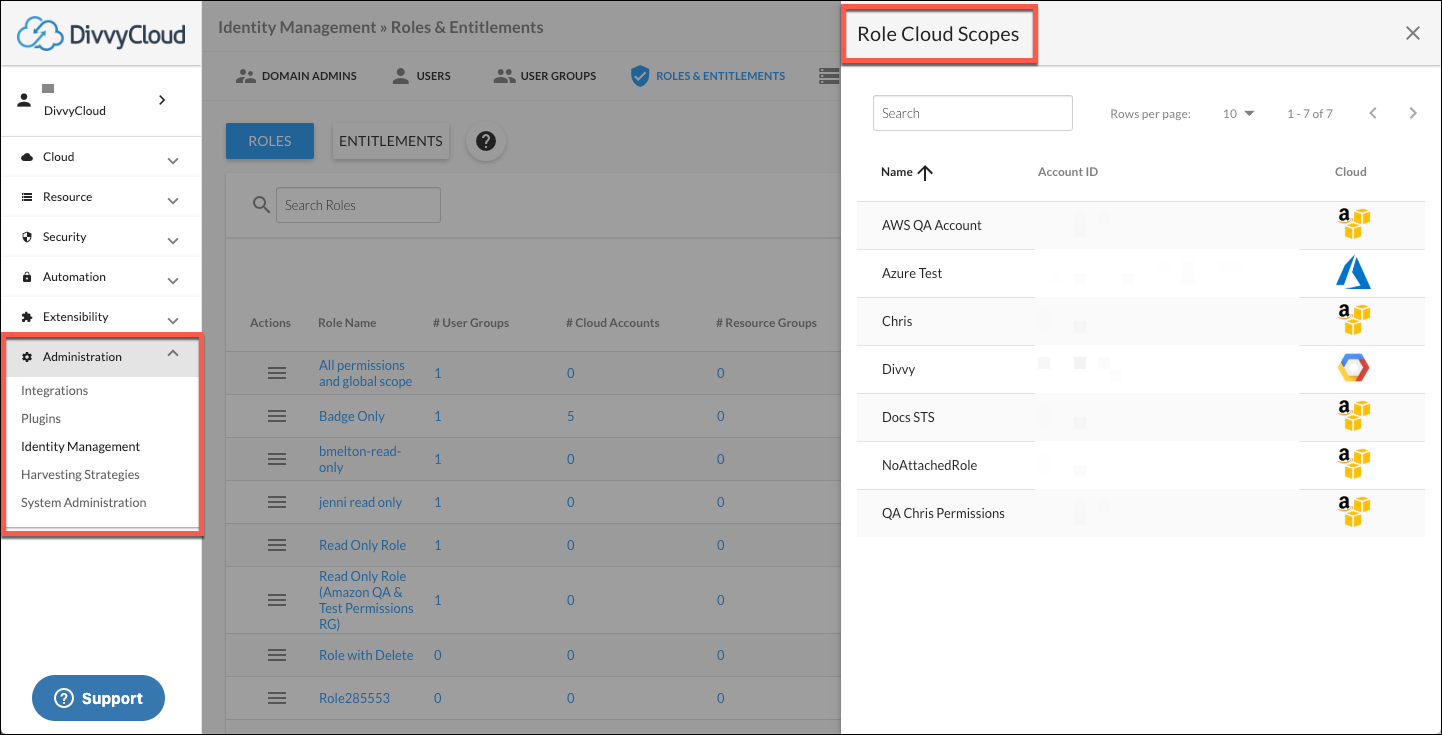This screenshot has width=1442, height=735.
Task: Open the user profile icon for DivvyCloud
Action: coord(26,100)
